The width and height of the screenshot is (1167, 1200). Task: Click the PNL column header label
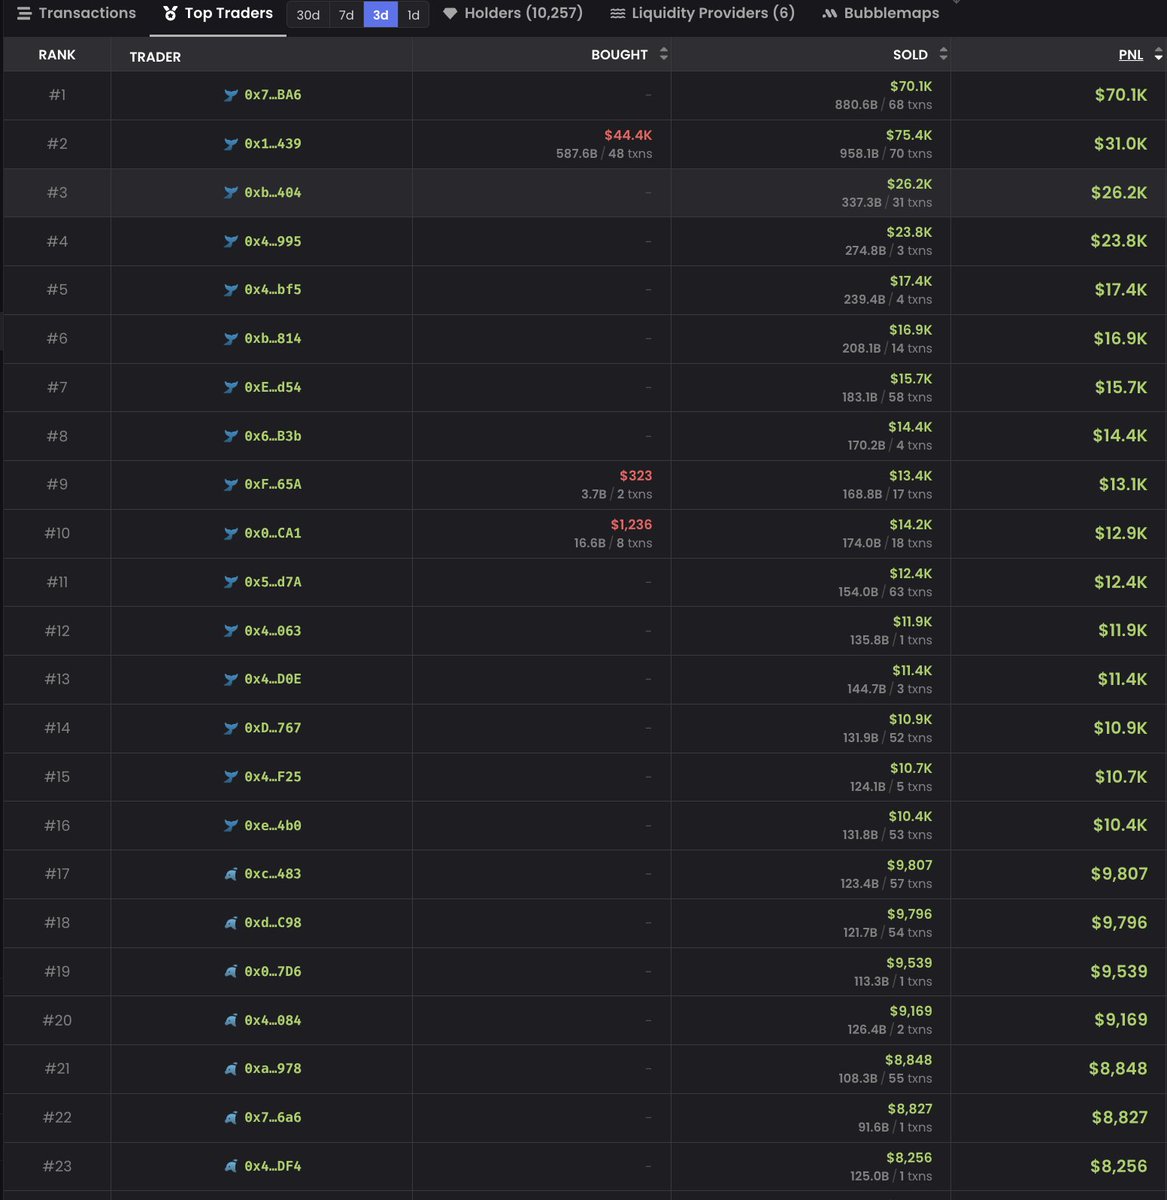pos(1131,55)
